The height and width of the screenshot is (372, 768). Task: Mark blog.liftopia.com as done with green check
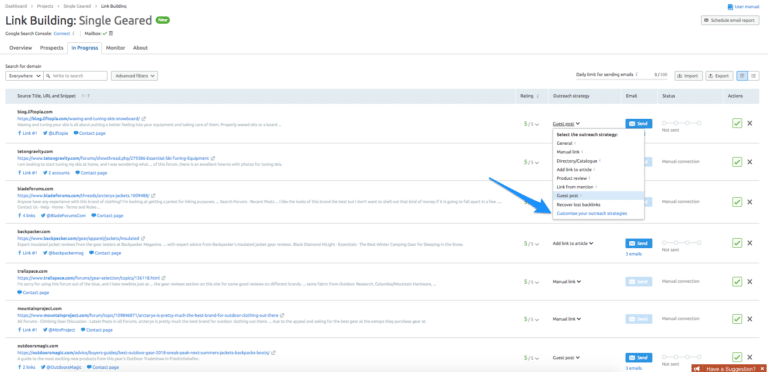coord(737,123)
